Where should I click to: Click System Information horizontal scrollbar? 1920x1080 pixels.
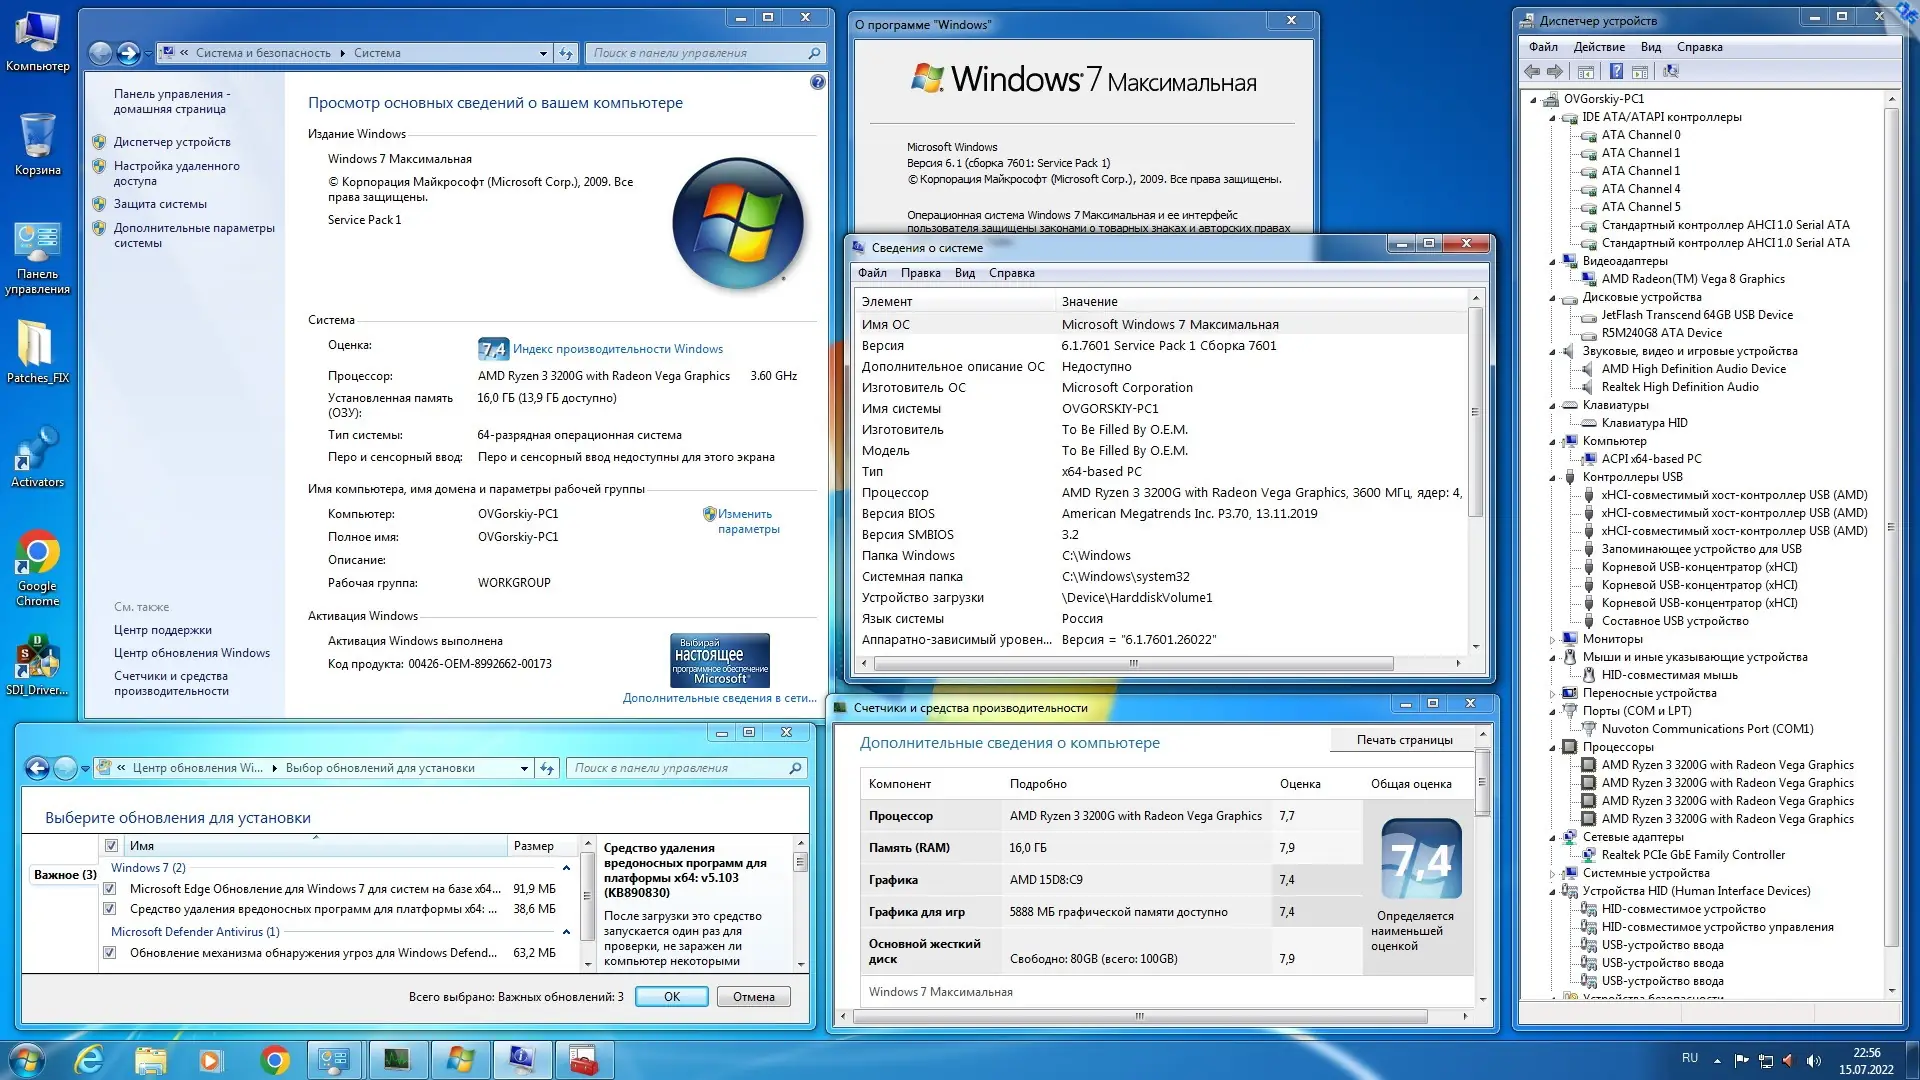(1133, 663)
